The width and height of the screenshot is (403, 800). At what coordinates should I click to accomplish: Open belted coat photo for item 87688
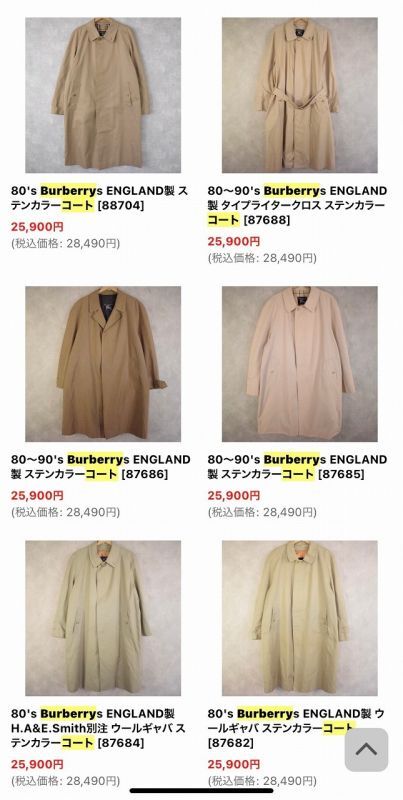[x=299, y=95]
